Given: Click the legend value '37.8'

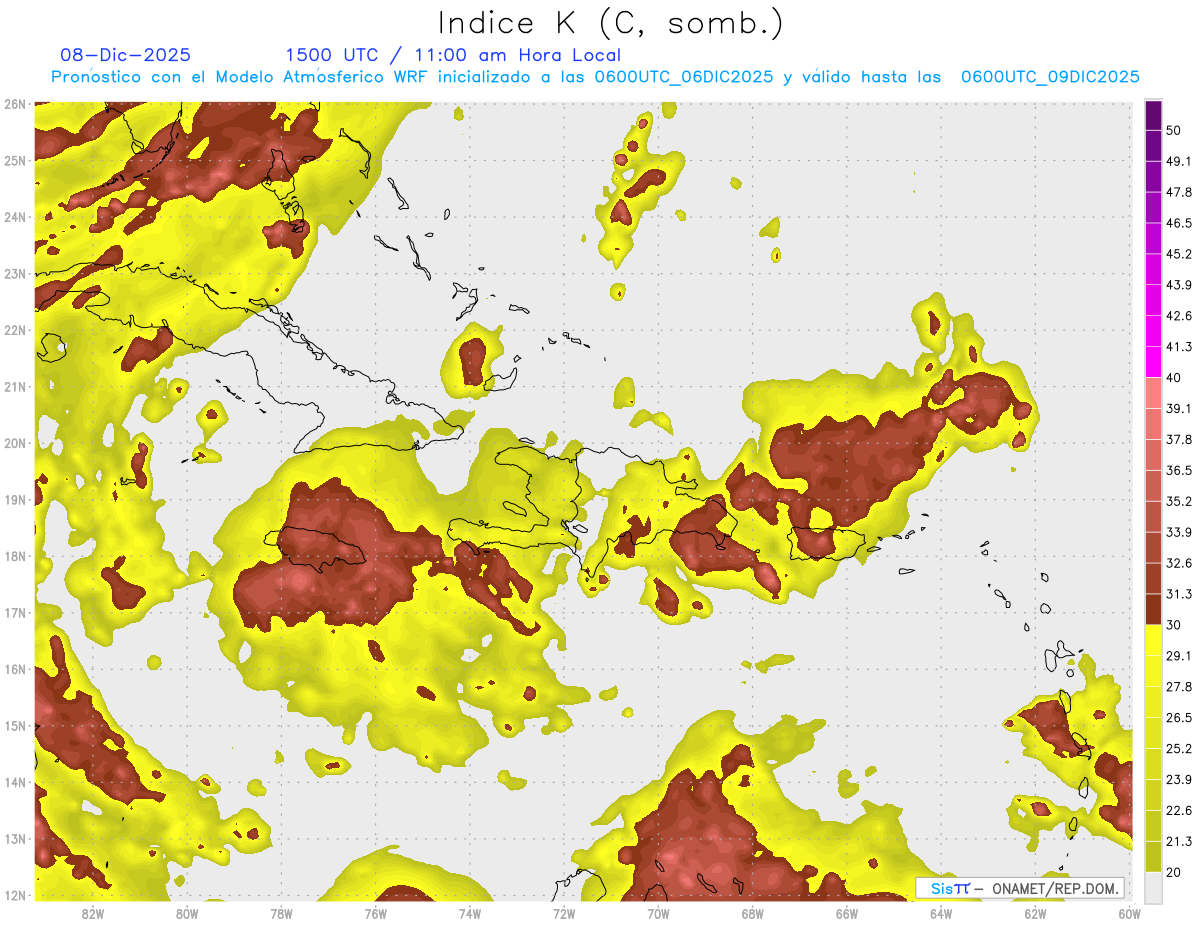Looking at the screenshot, I should [1179, 440].
